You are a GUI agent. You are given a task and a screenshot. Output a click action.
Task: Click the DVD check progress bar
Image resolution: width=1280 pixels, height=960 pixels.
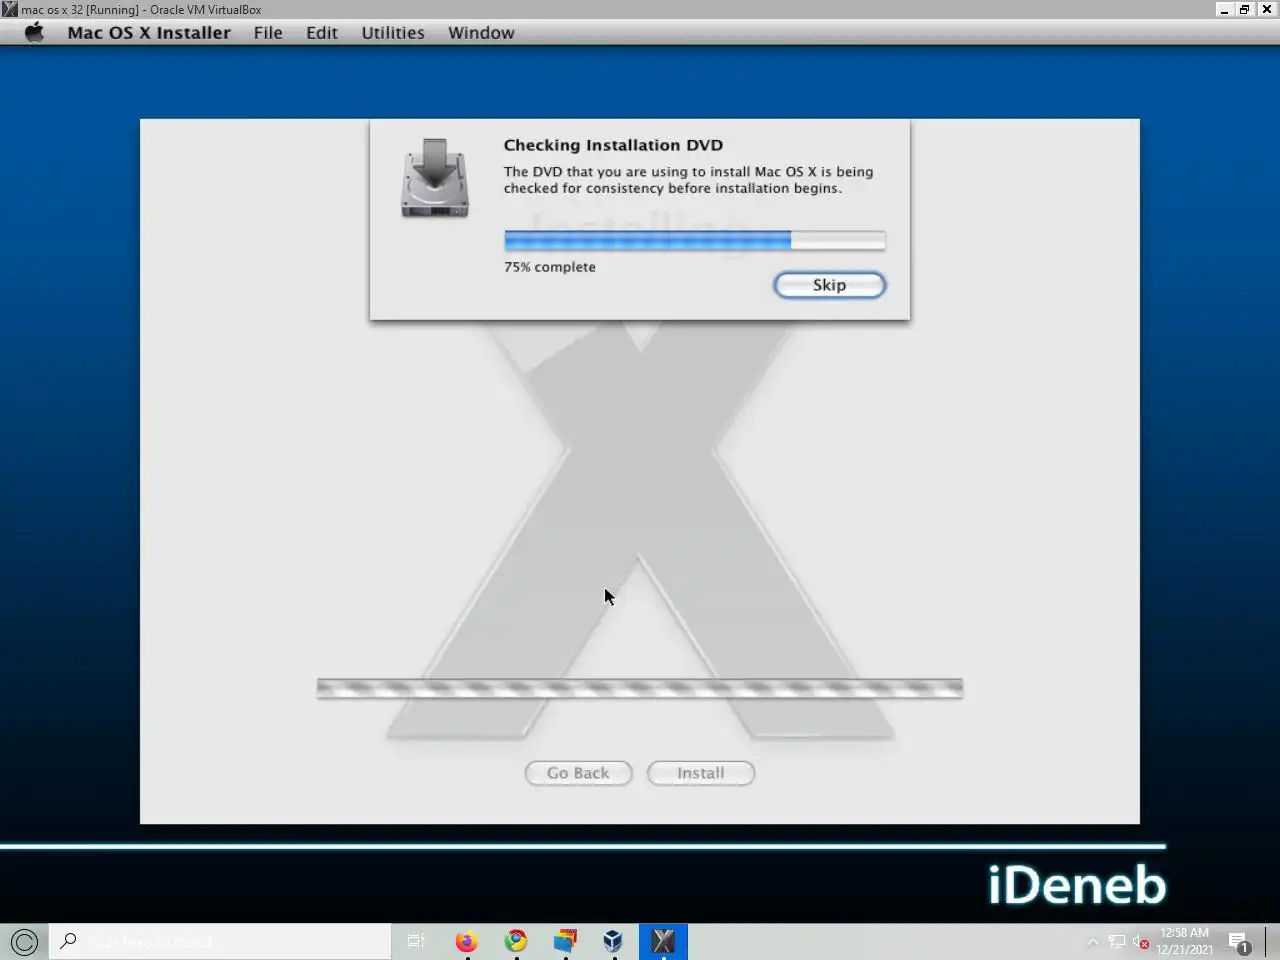(x=694, y=240)
